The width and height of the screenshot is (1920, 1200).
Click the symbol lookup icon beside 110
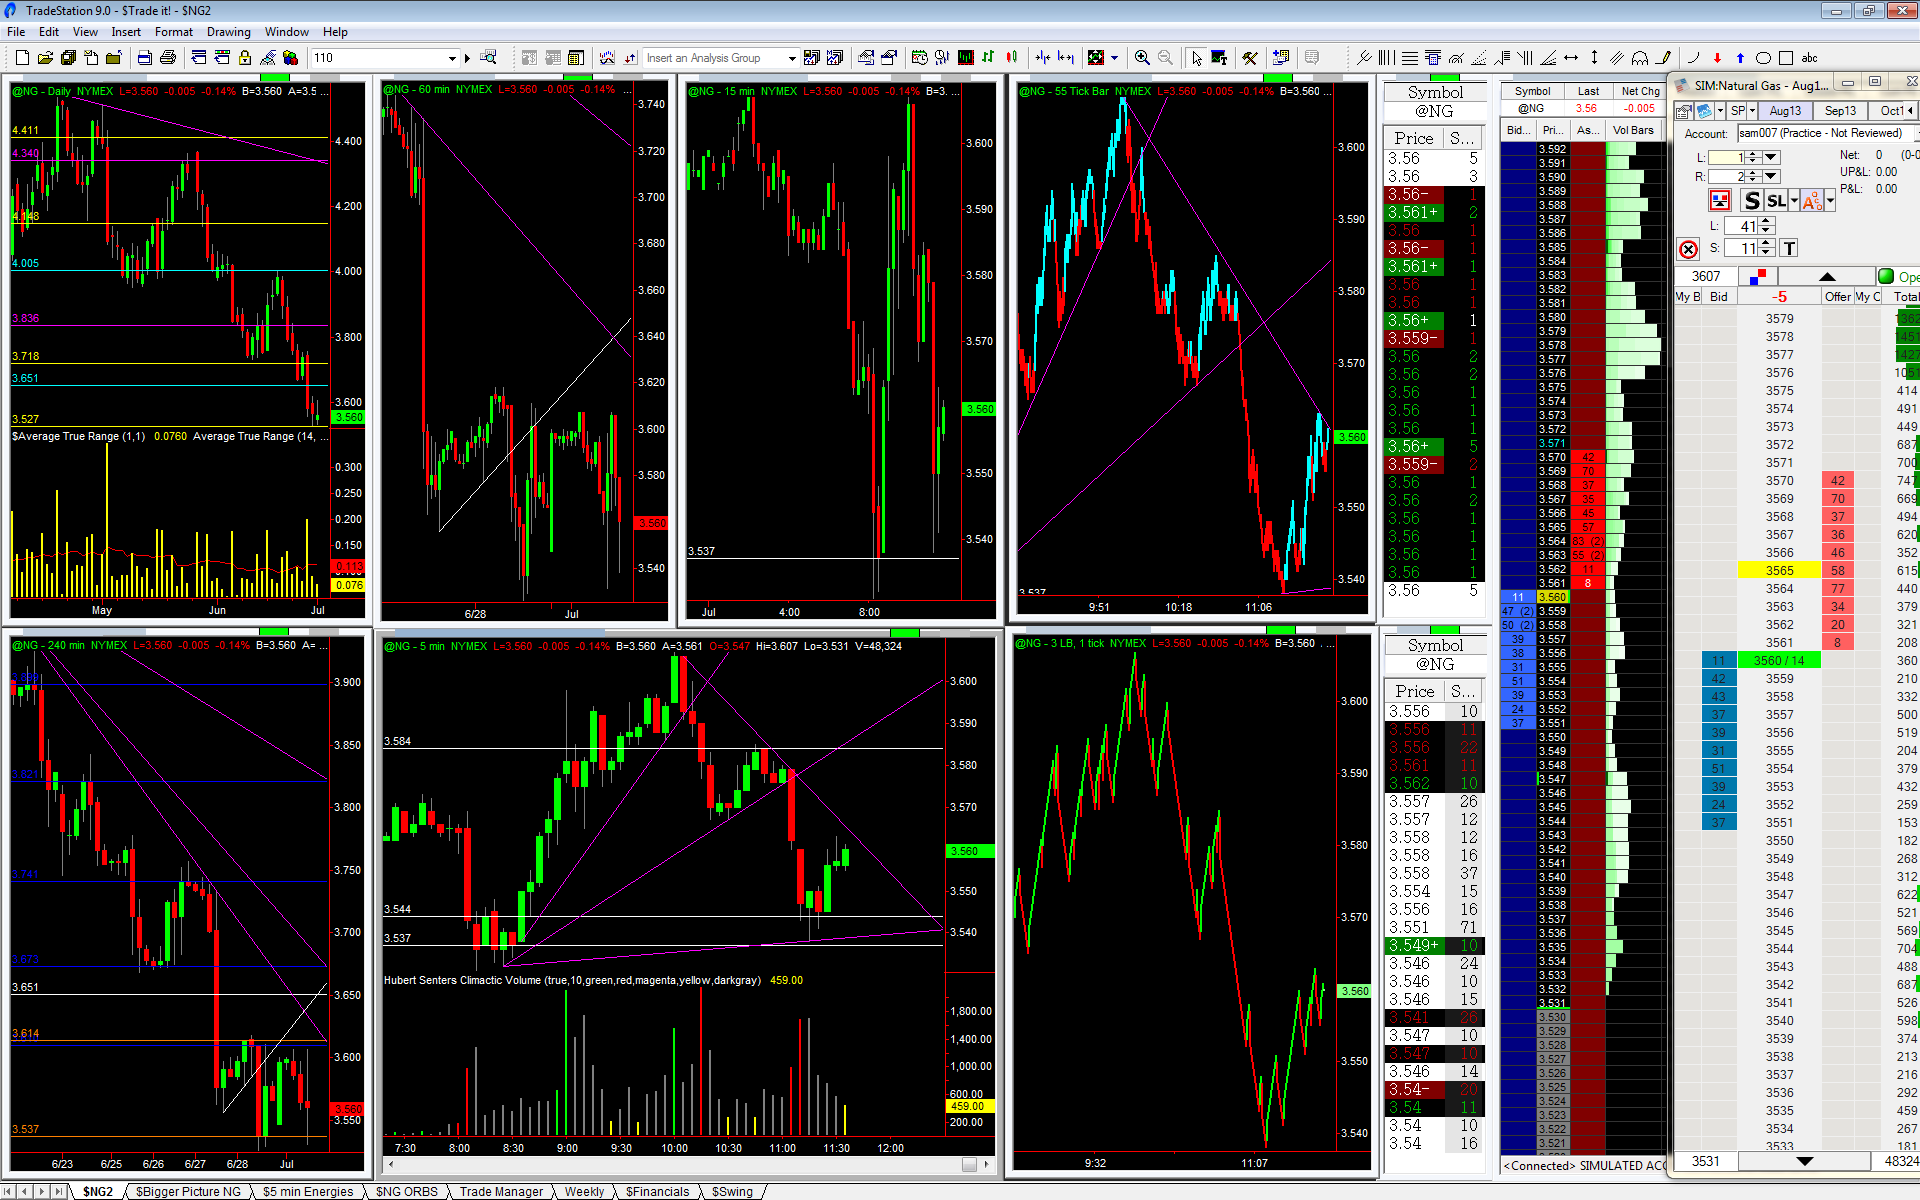point(488,58)
